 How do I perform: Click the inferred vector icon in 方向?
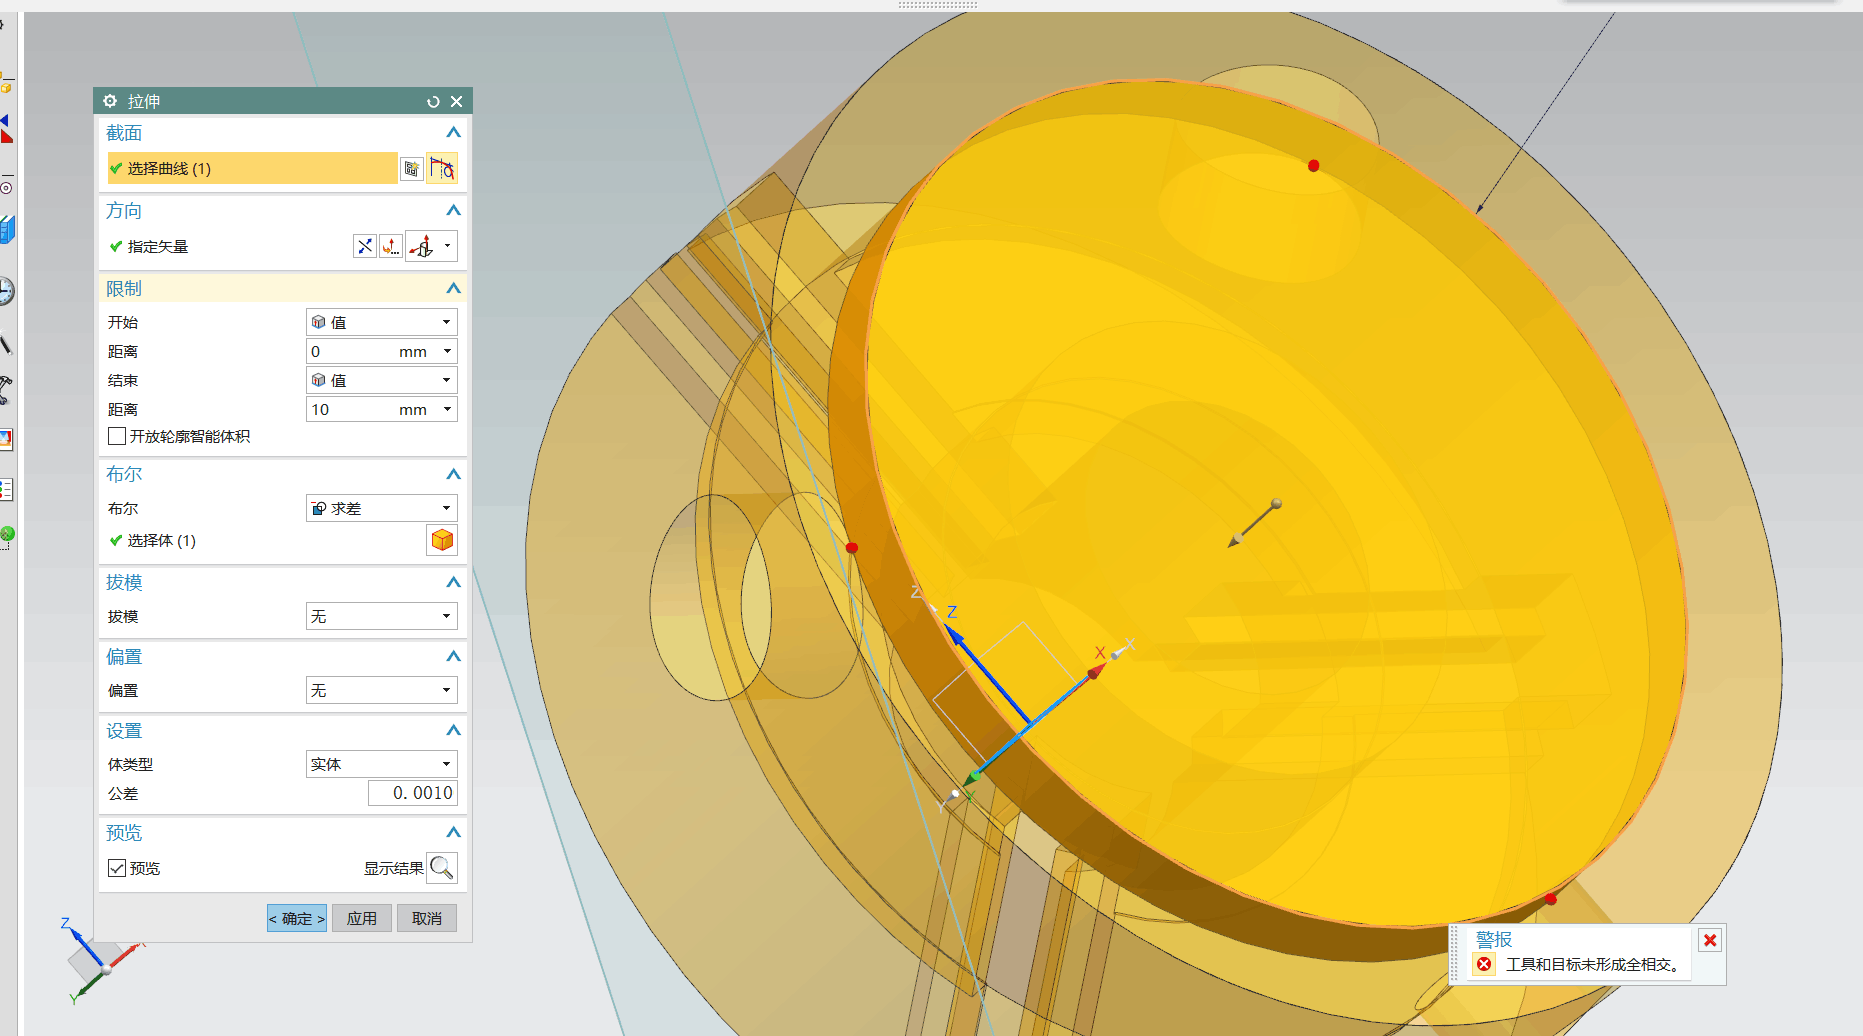(x=423, y=246)
